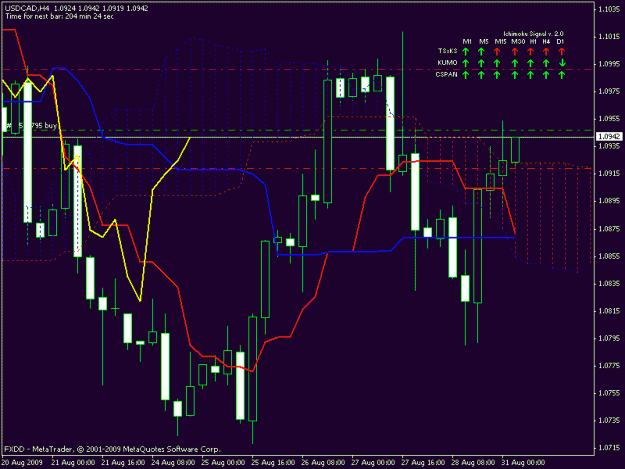Click the '31 Aug 00:00' time axis label

pyautogui.click(x=523, y=463)
